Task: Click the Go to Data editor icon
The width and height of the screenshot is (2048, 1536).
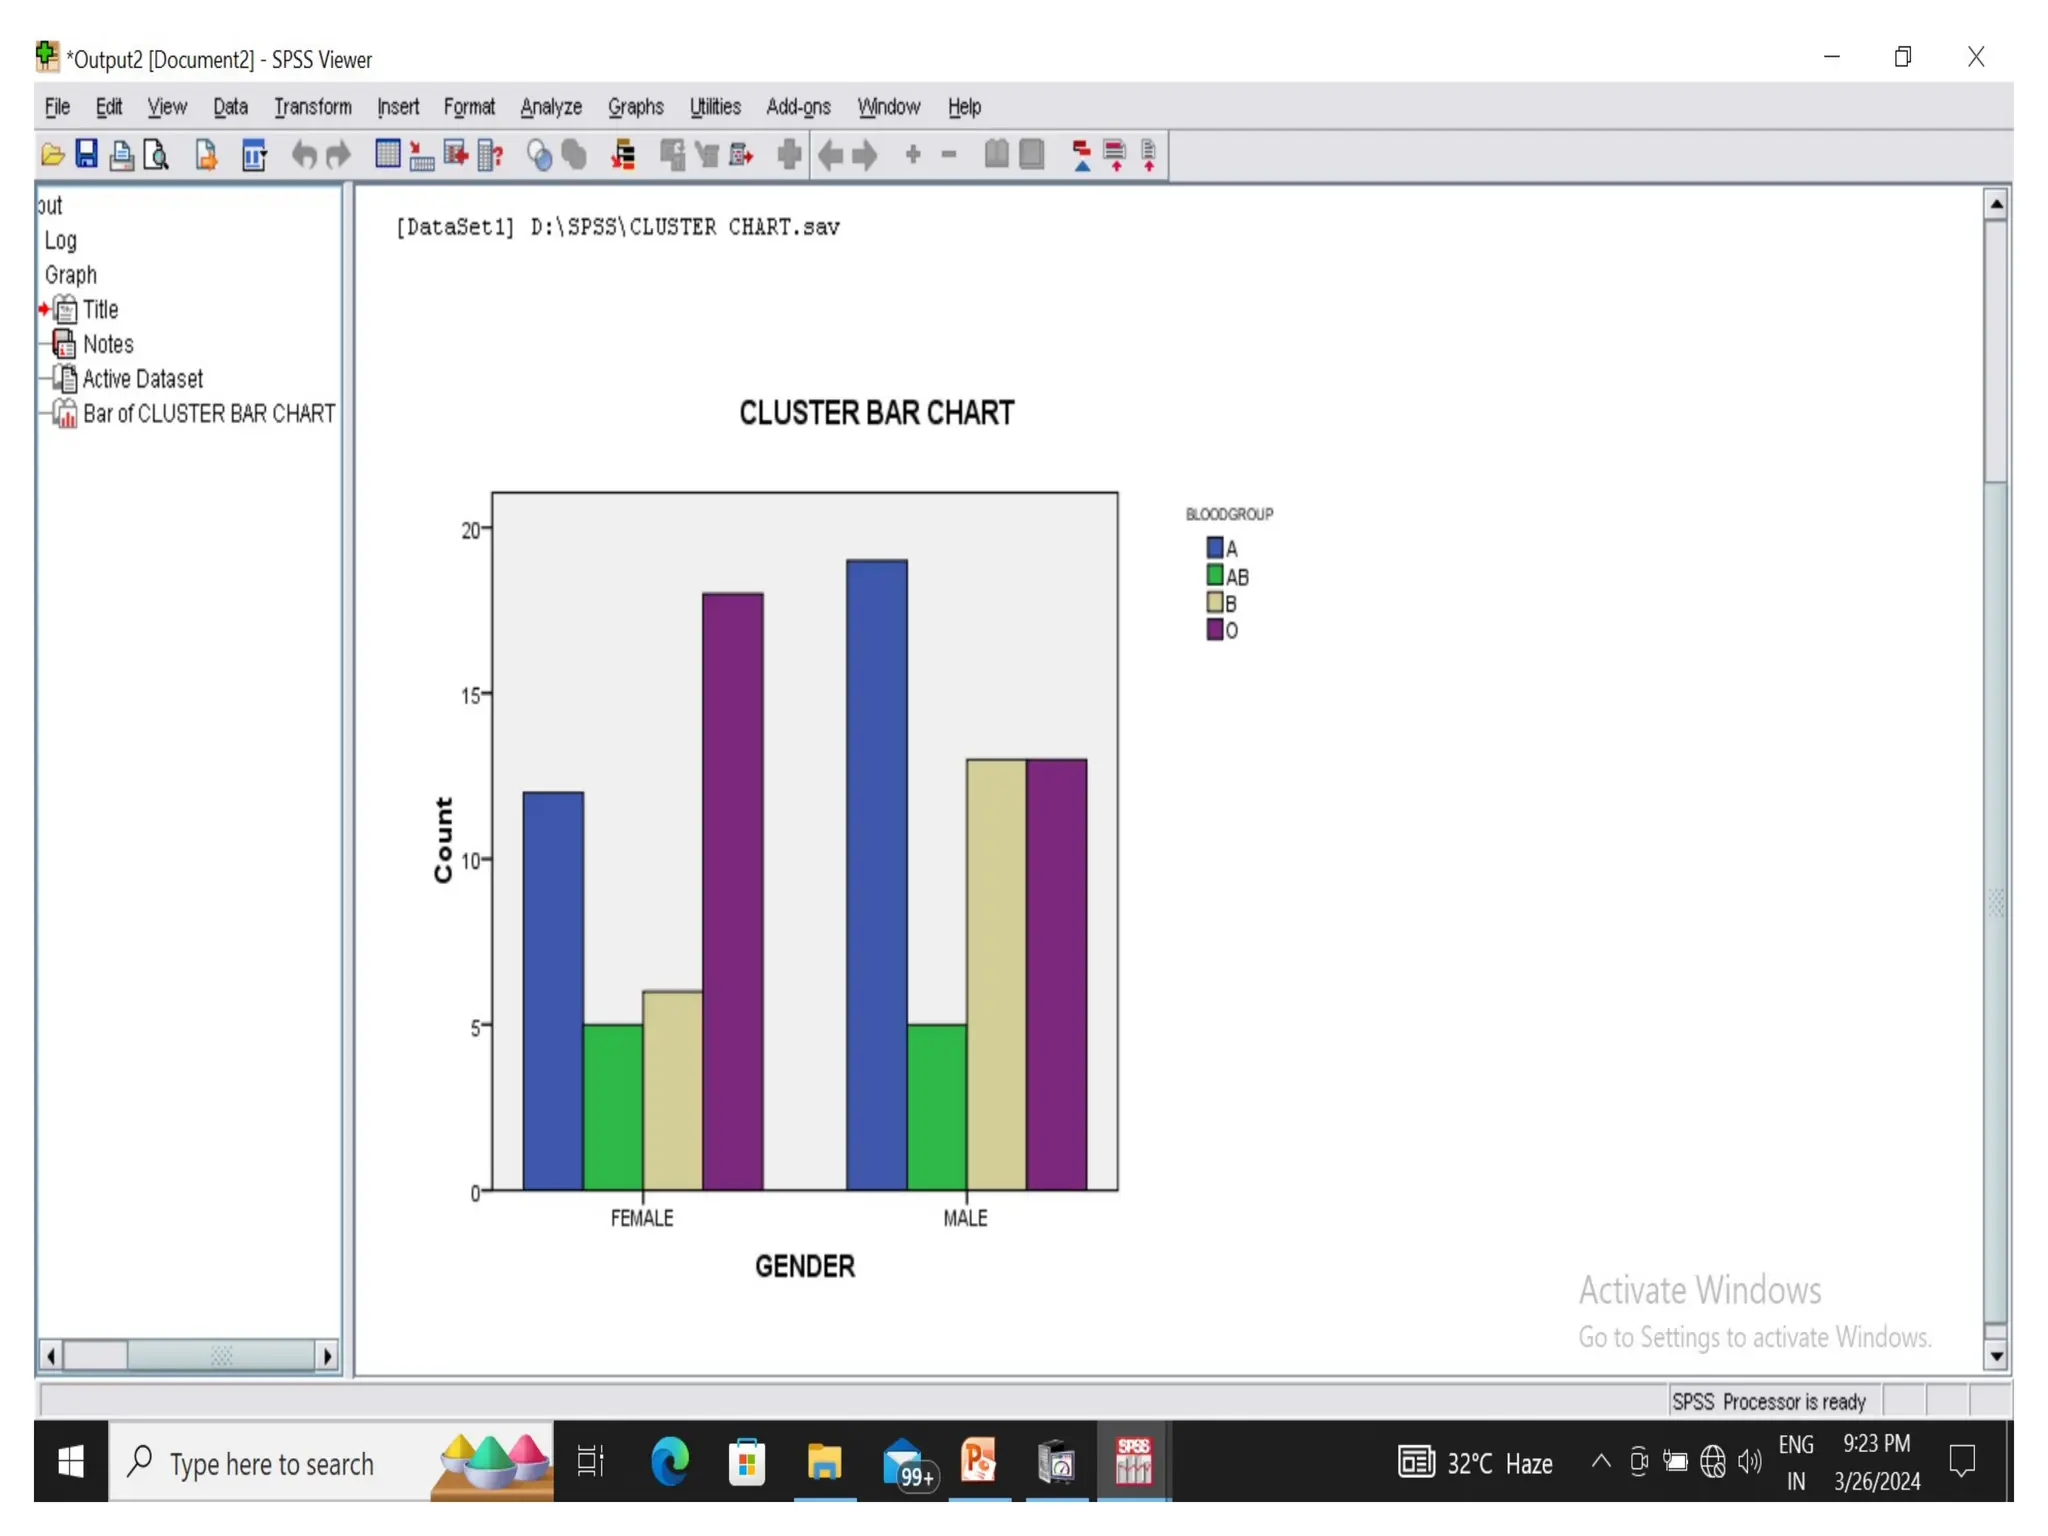Action: pos(387,155)
